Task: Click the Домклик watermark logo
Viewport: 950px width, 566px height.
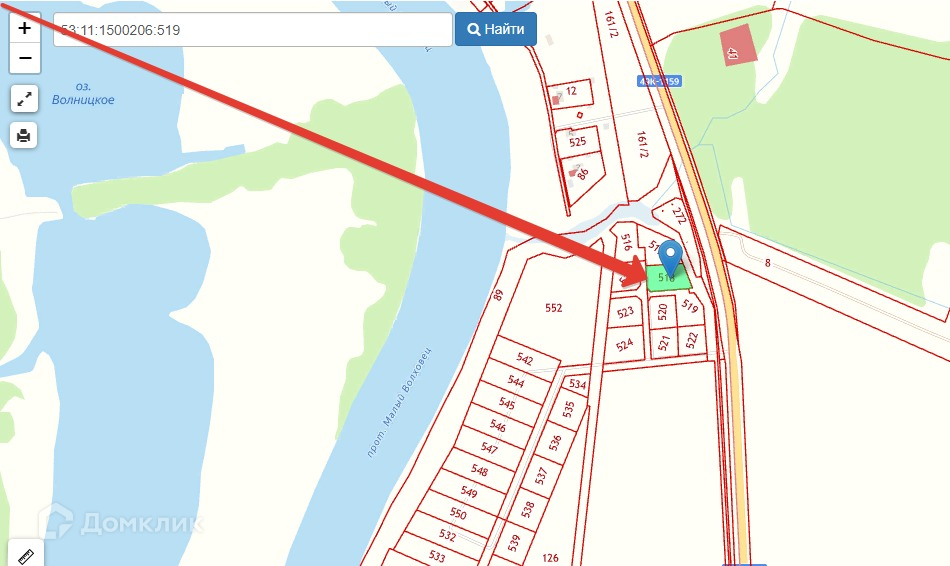Action: point(120,522)
